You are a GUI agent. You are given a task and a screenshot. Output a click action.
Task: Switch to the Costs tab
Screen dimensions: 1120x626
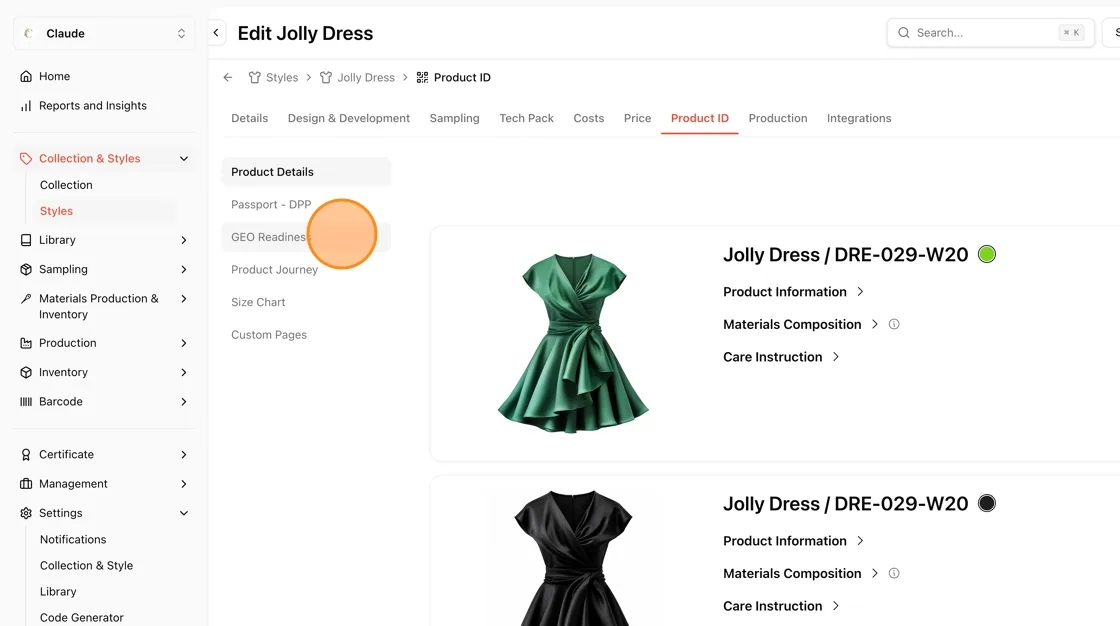(589, 119)
